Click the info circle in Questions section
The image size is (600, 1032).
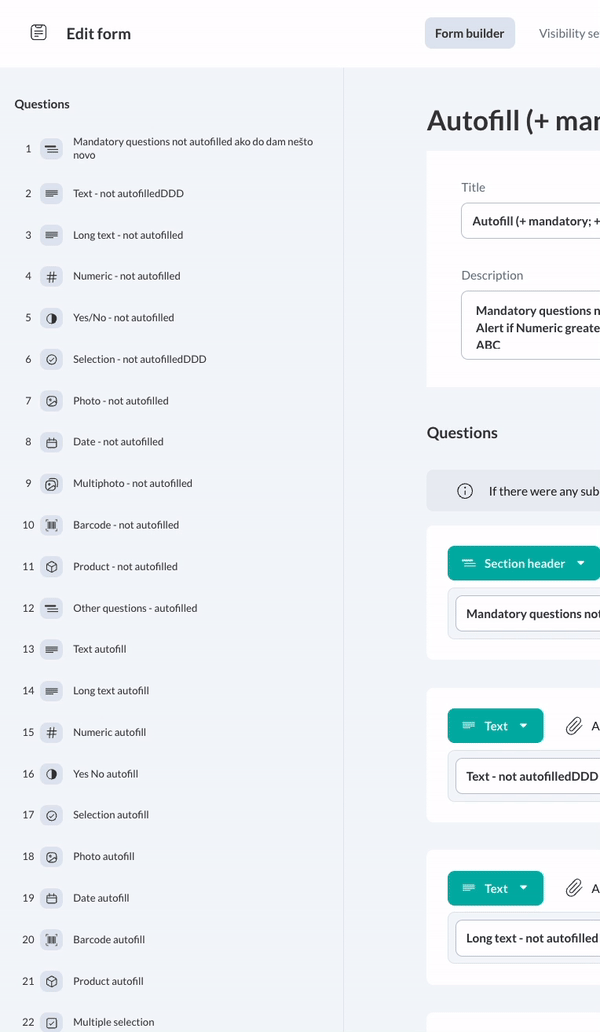click(x=464, y=490)
